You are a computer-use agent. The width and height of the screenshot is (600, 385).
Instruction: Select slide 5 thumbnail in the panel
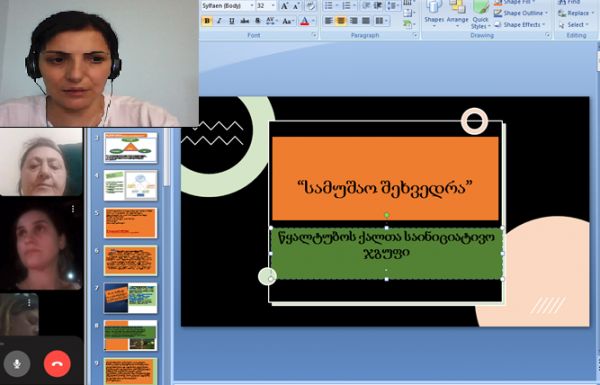pos(130,223)
